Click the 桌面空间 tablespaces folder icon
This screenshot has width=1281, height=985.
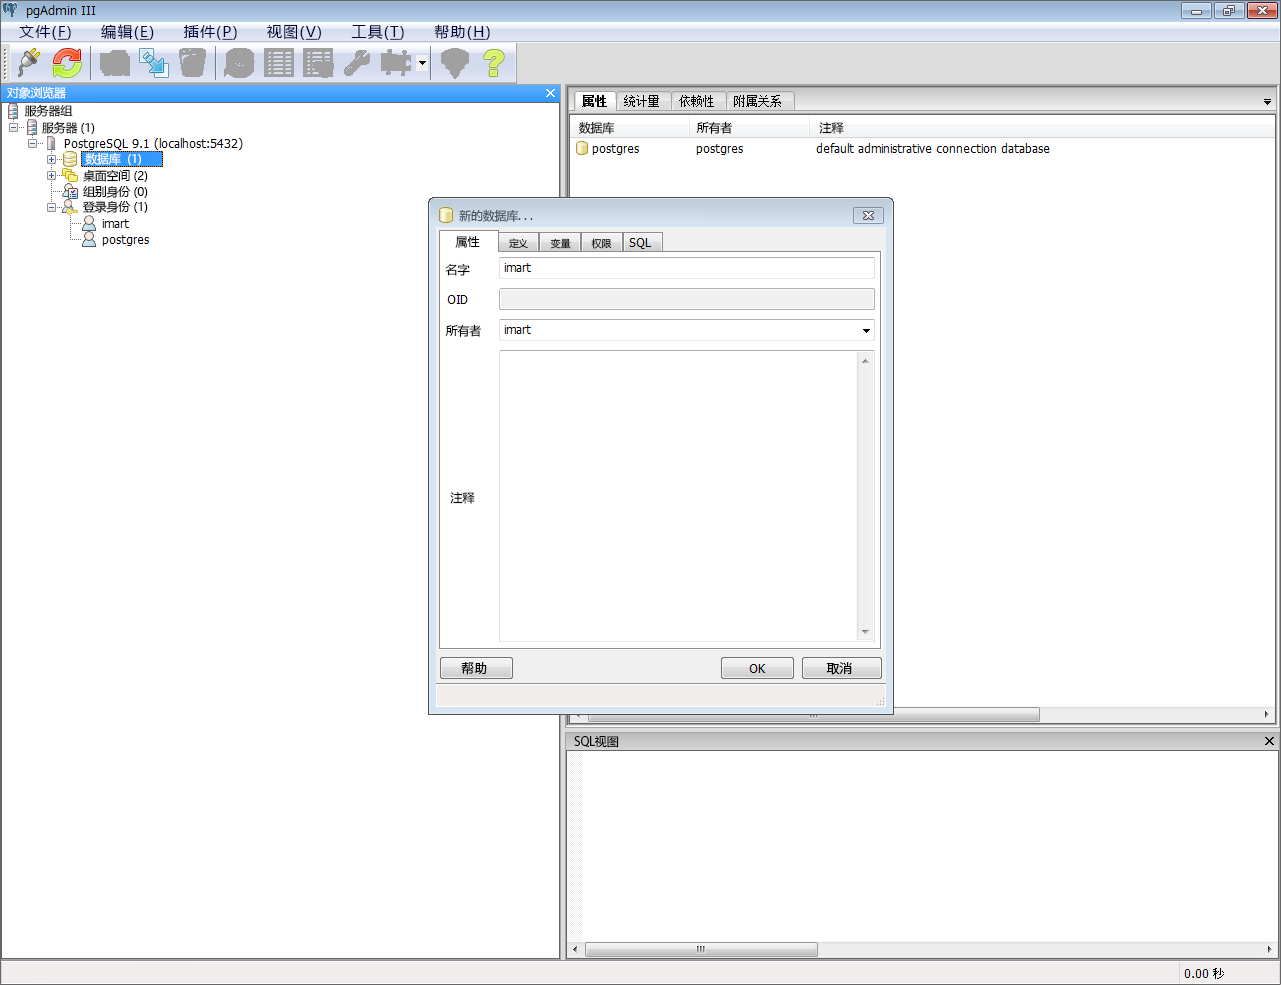[x=70, y=175]
